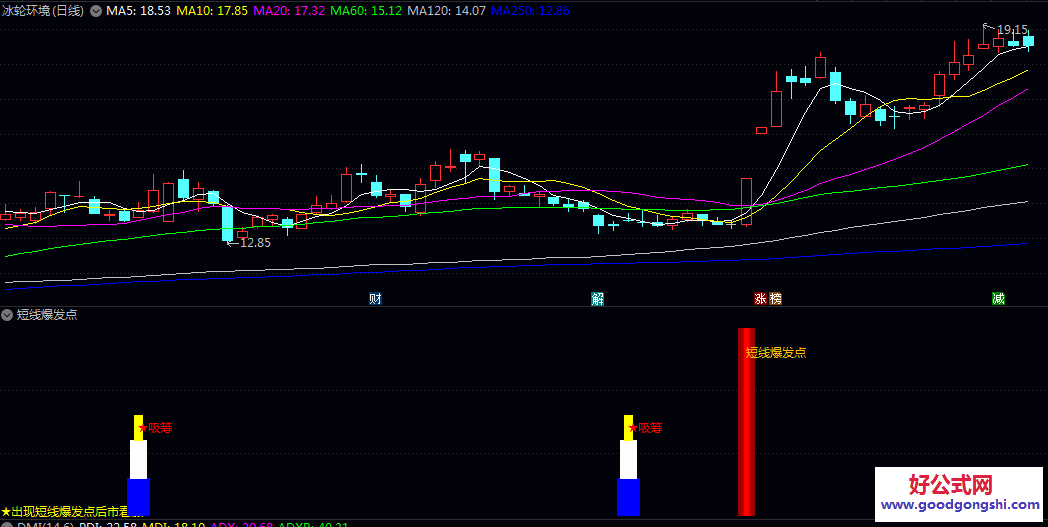
Task: Select the MA250: 12.86 label
Action: point(530,11)
